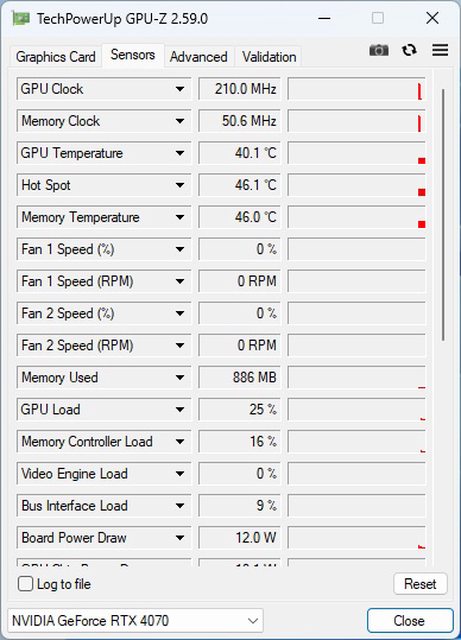
Task: Open the GPU Temperature dropdown arrow
Action: click(x=180, y=153)
